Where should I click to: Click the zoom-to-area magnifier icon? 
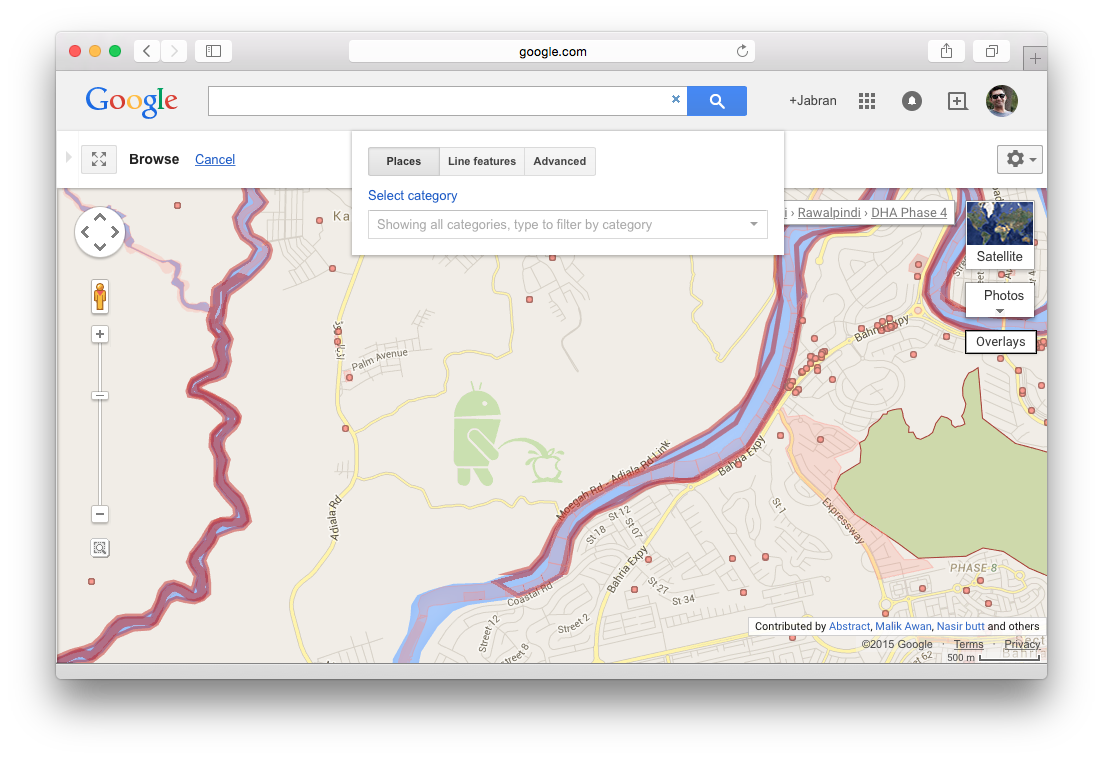tap(100, 548)
